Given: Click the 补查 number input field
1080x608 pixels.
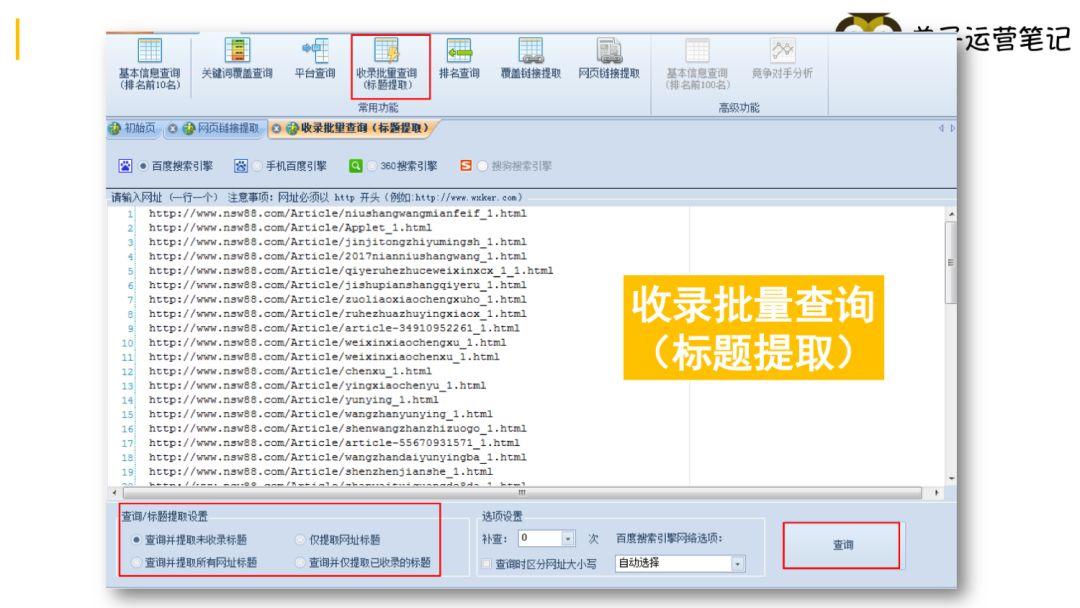Looking at the screenshot, I should (x=541, y=538).
